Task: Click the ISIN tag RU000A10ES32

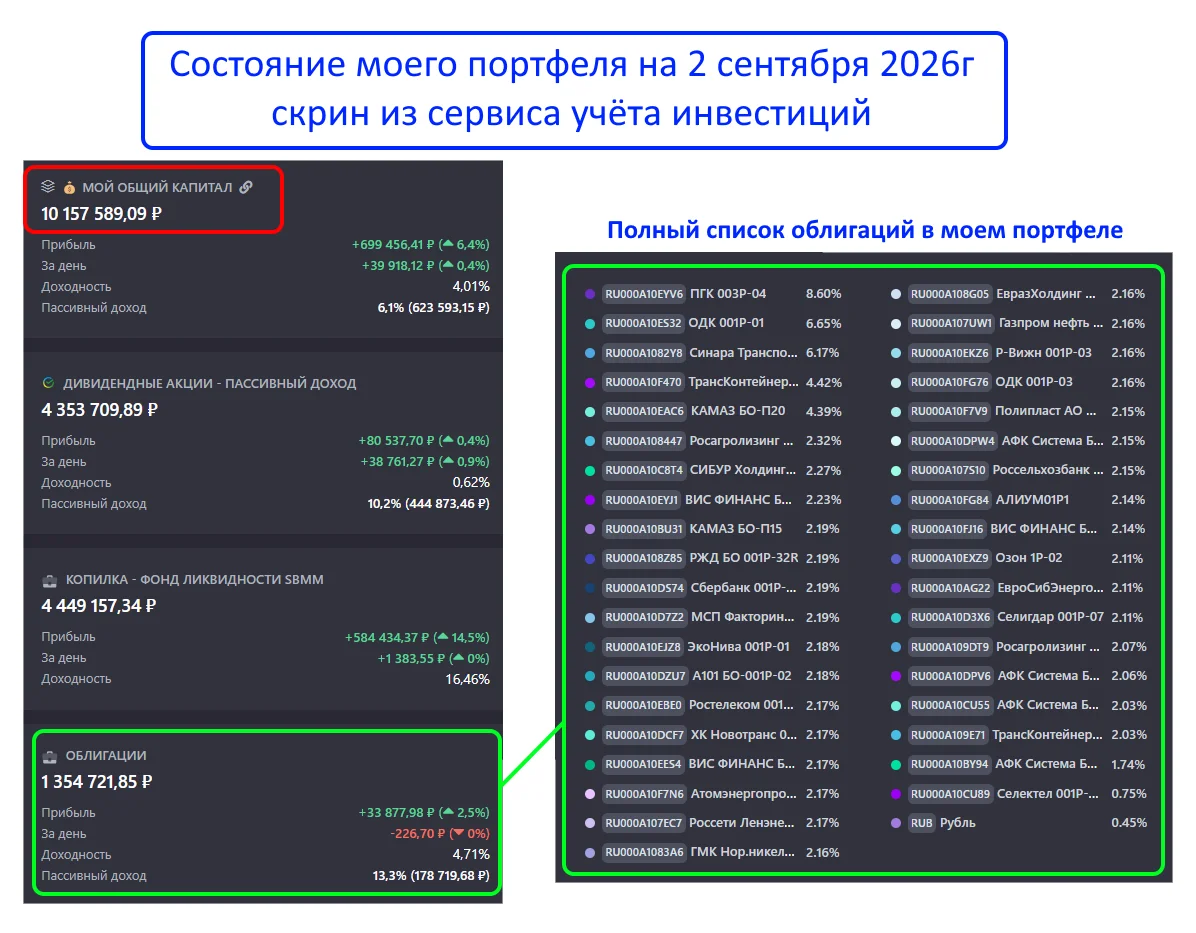Action: click(x=643, y=323)
